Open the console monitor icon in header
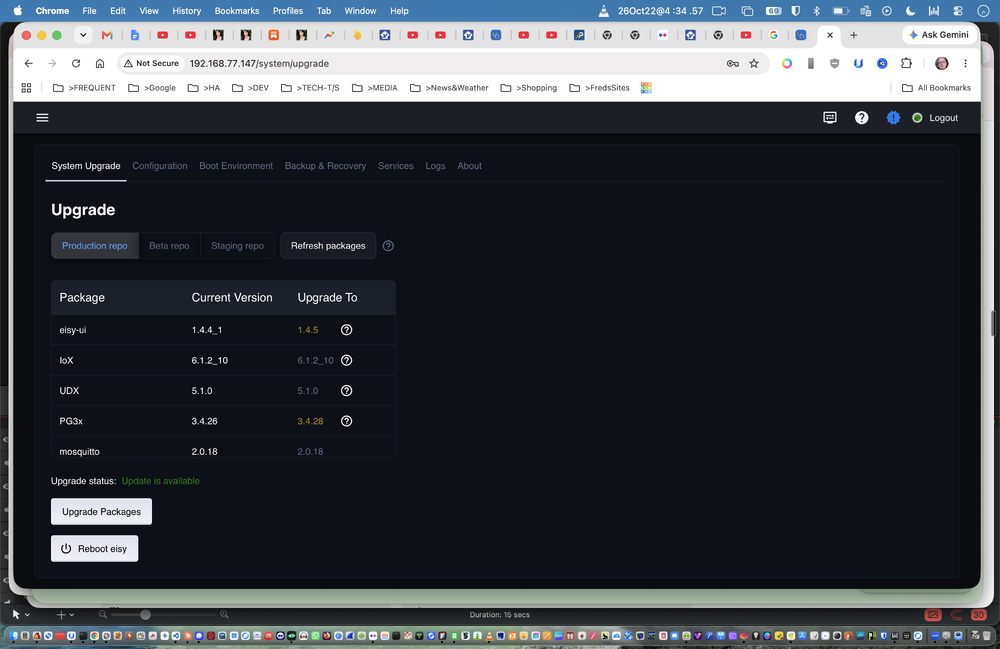1000x649 pixels. [830, 117]
